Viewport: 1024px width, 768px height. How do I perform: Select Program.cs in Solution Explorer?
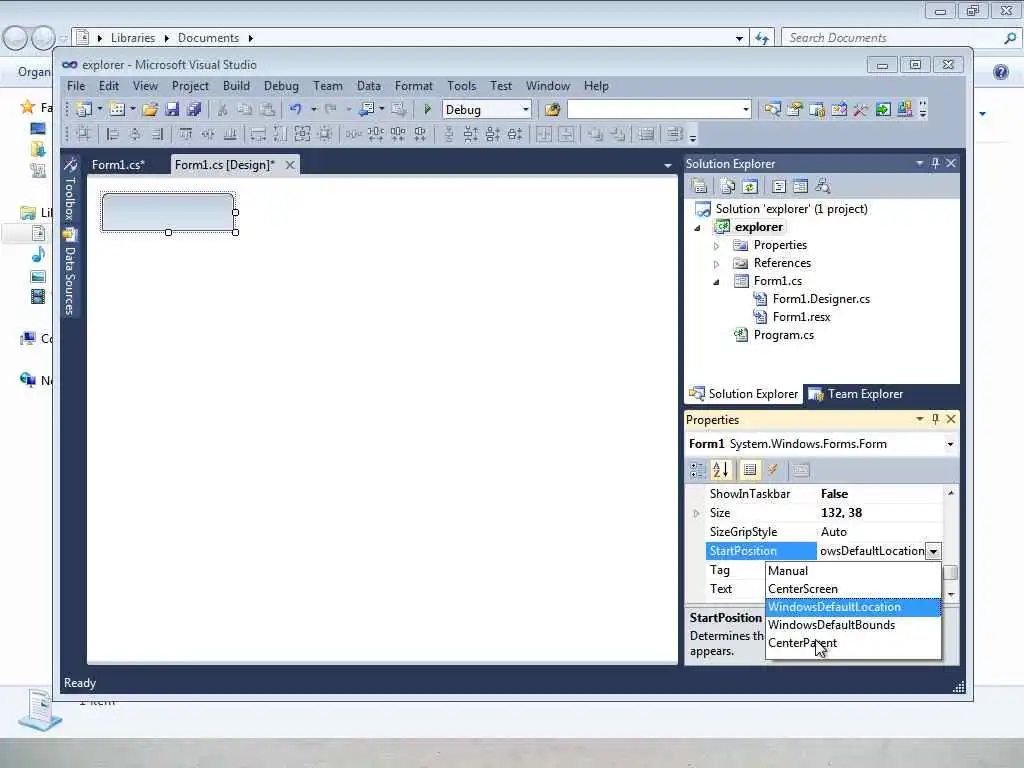pyautogui.click(x=784, y=335)
